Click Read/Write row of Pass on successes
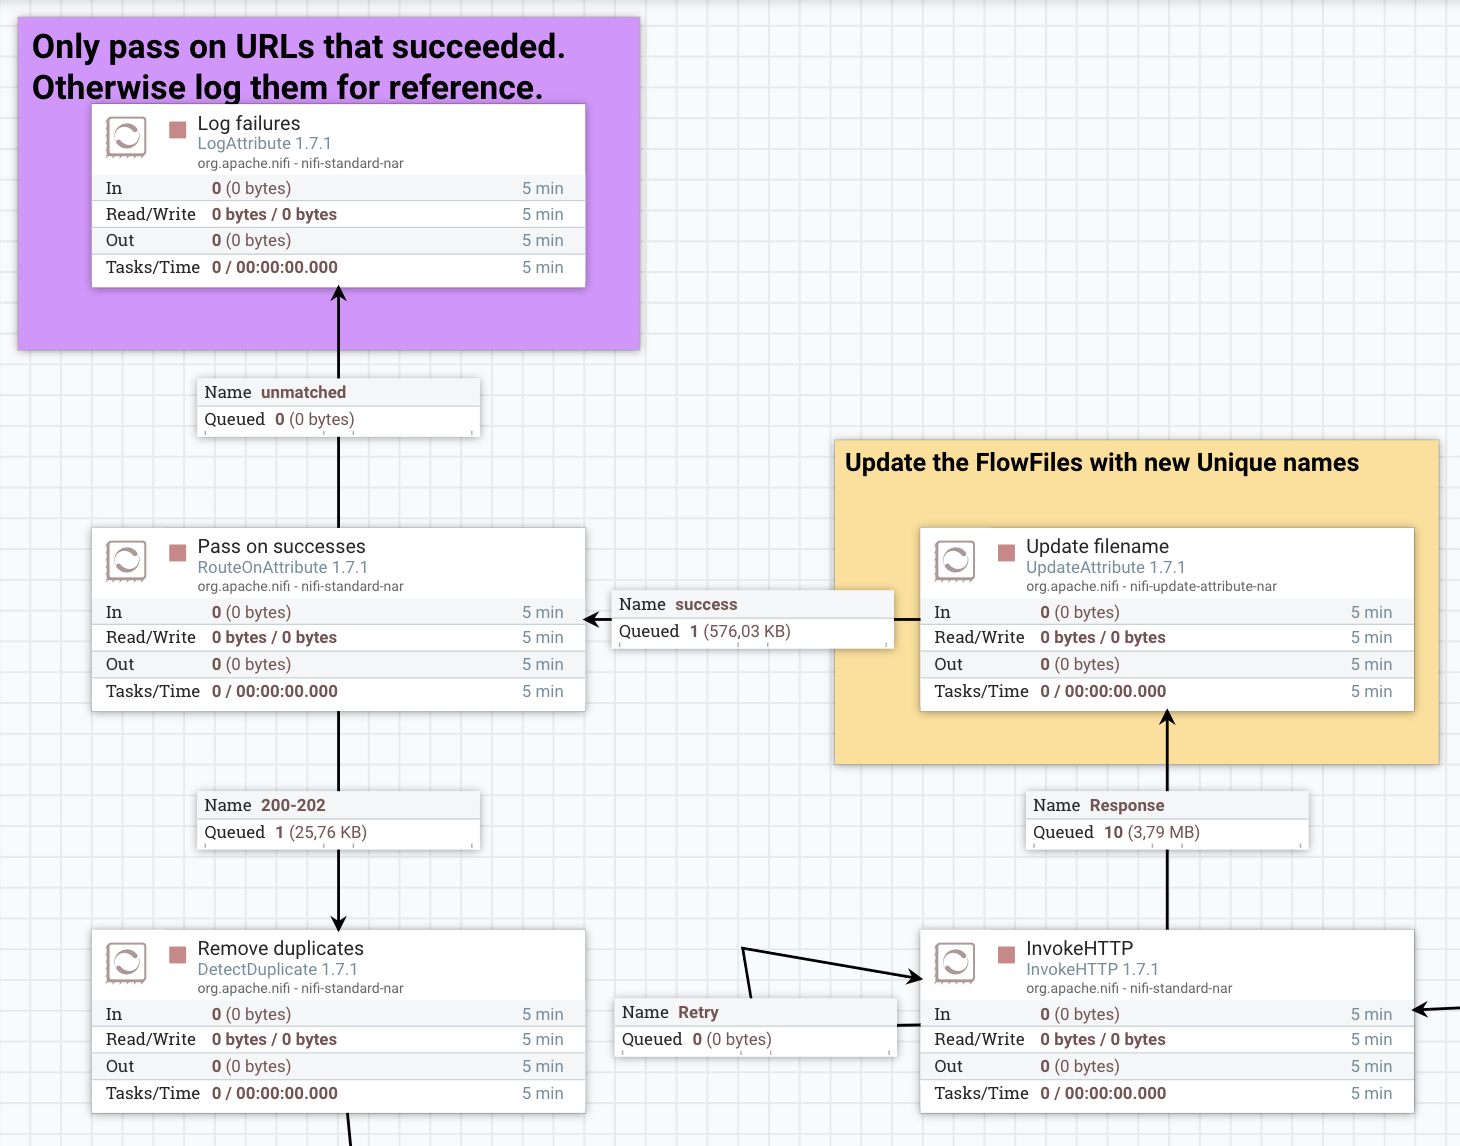1460x1146 pixels. coord(338,637)
